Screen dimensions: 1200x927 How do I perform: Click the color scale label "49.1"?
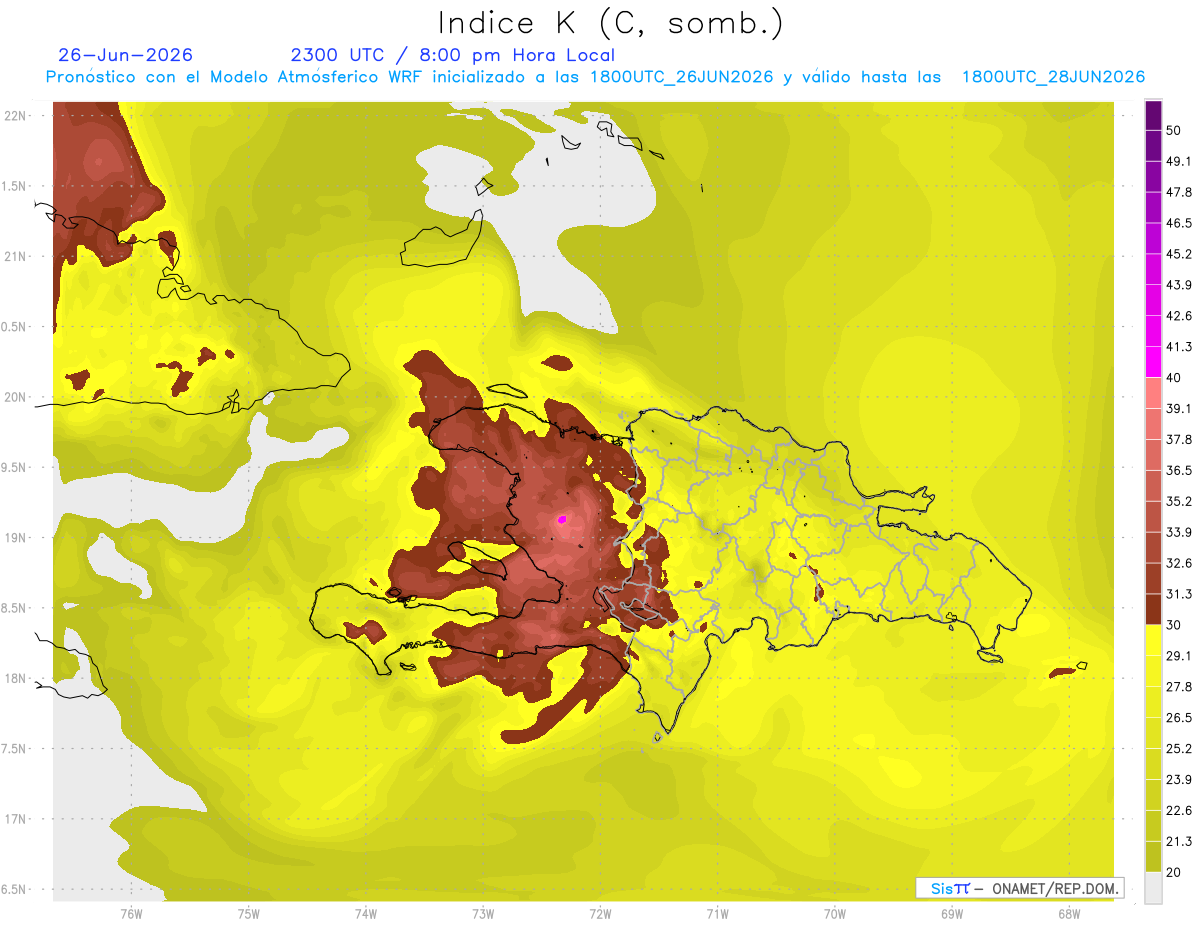pyautogui.click(x=1179, y=161)
